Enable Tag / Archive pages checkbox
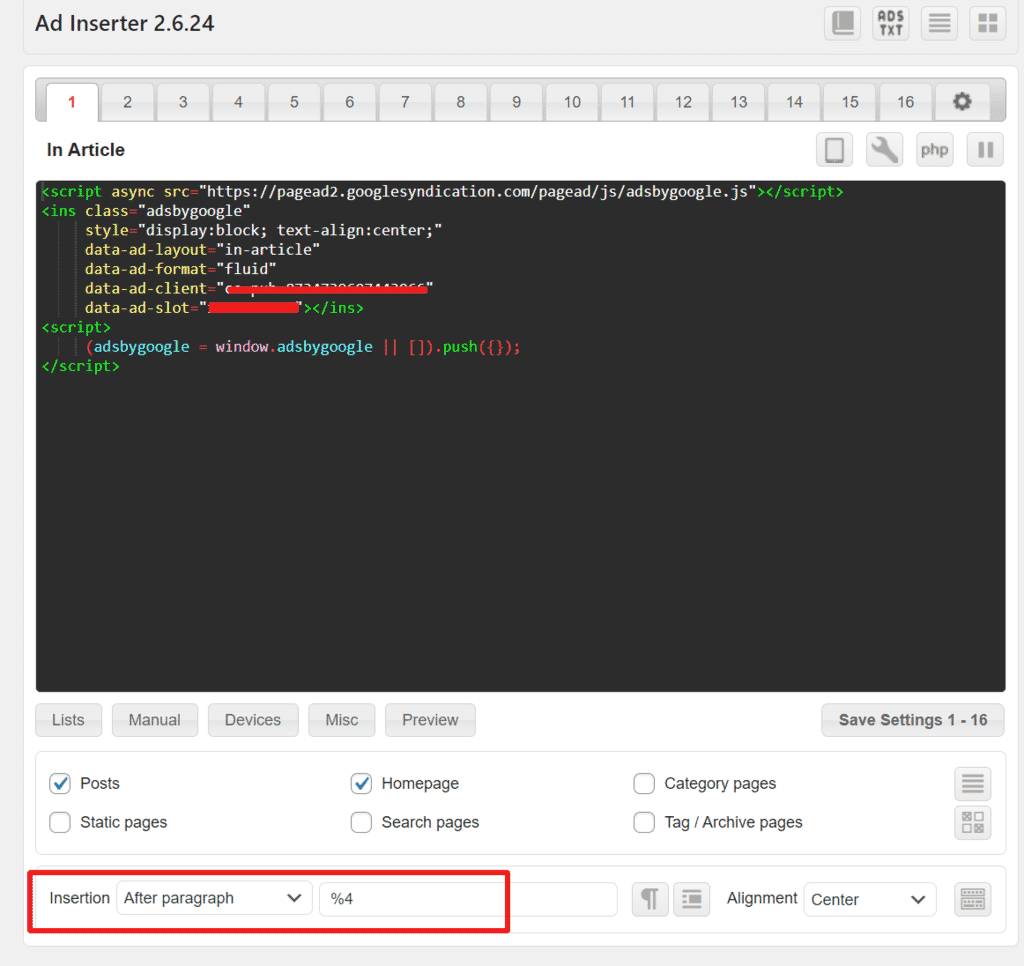Viewport: 1024px width, 966px height. 644,822
